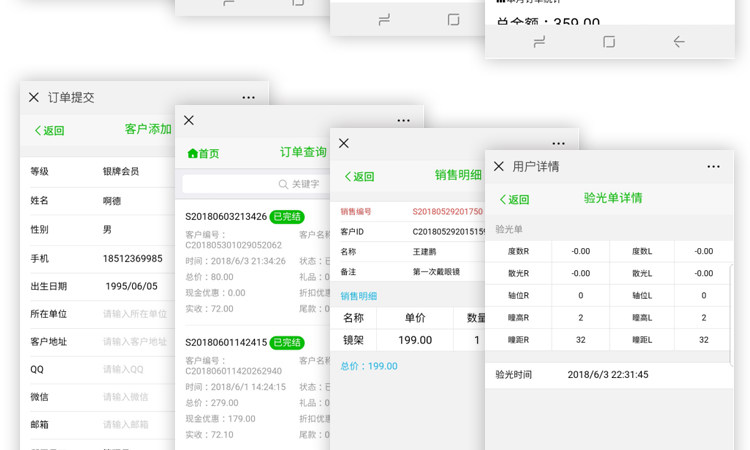Click the 名称 value 王建鹏

(425, 252)
